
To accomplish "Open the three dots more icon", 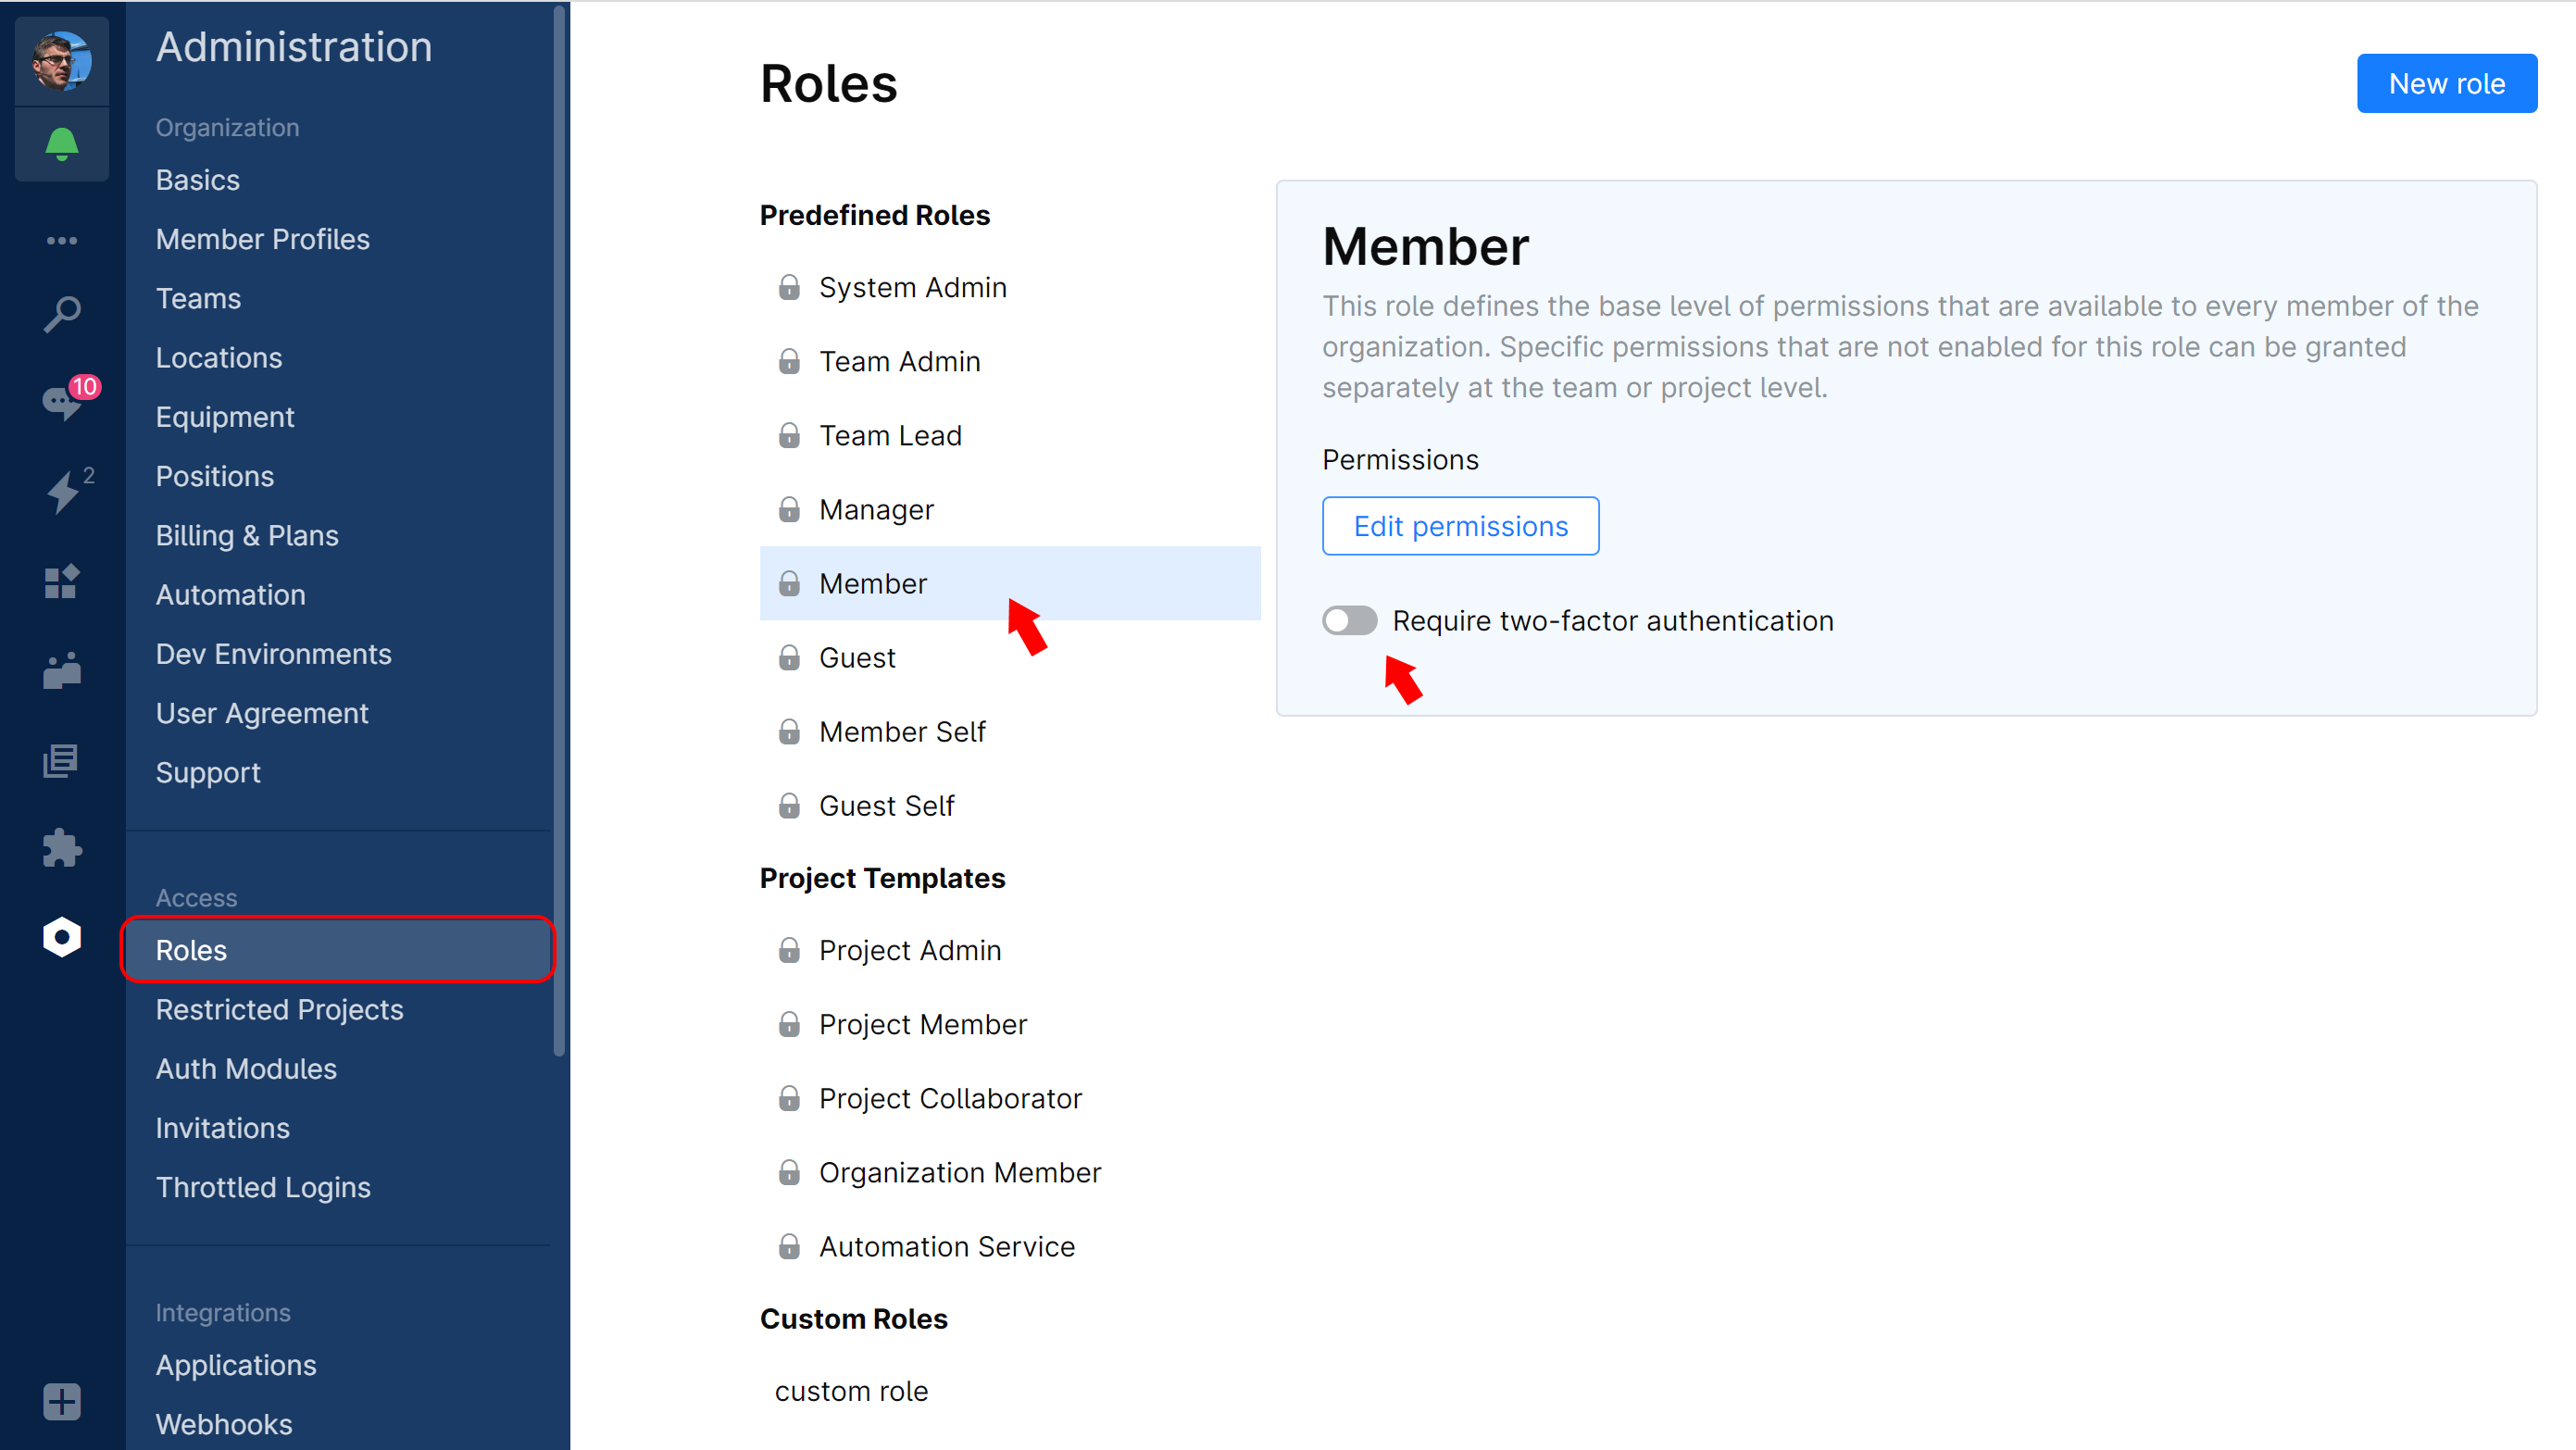I will [x=62, y=240].
